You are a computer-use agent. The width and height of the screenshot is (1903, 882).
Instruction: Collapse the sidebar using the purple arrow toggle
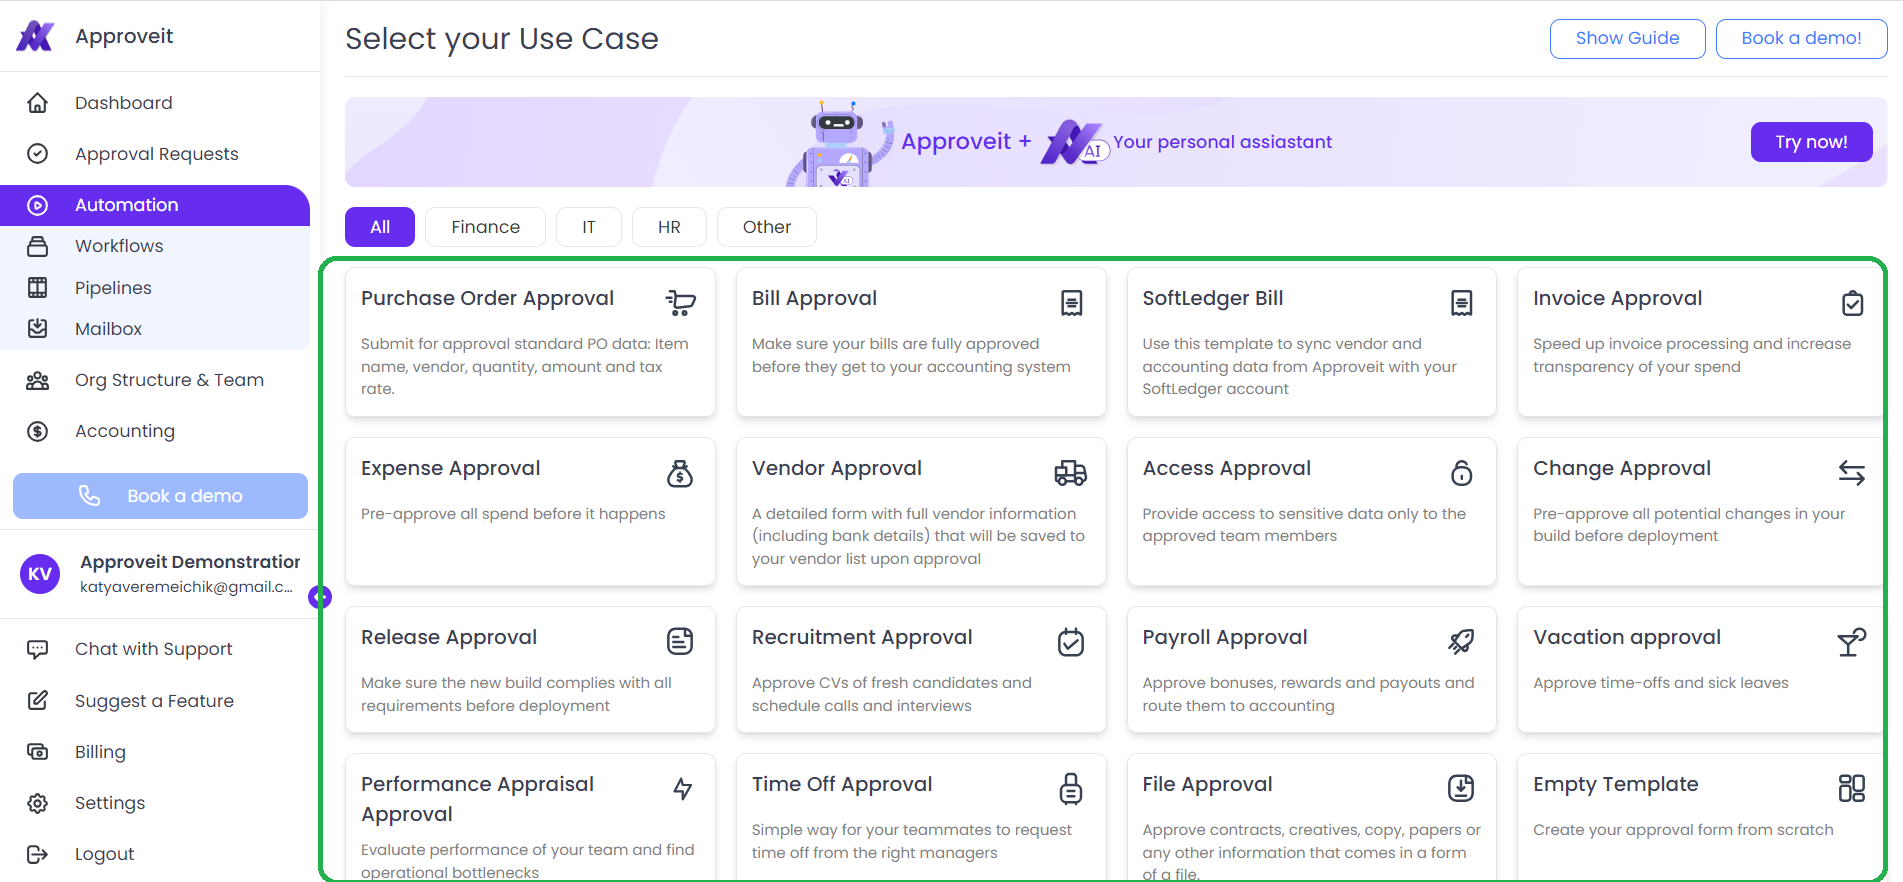click(320, 597)
